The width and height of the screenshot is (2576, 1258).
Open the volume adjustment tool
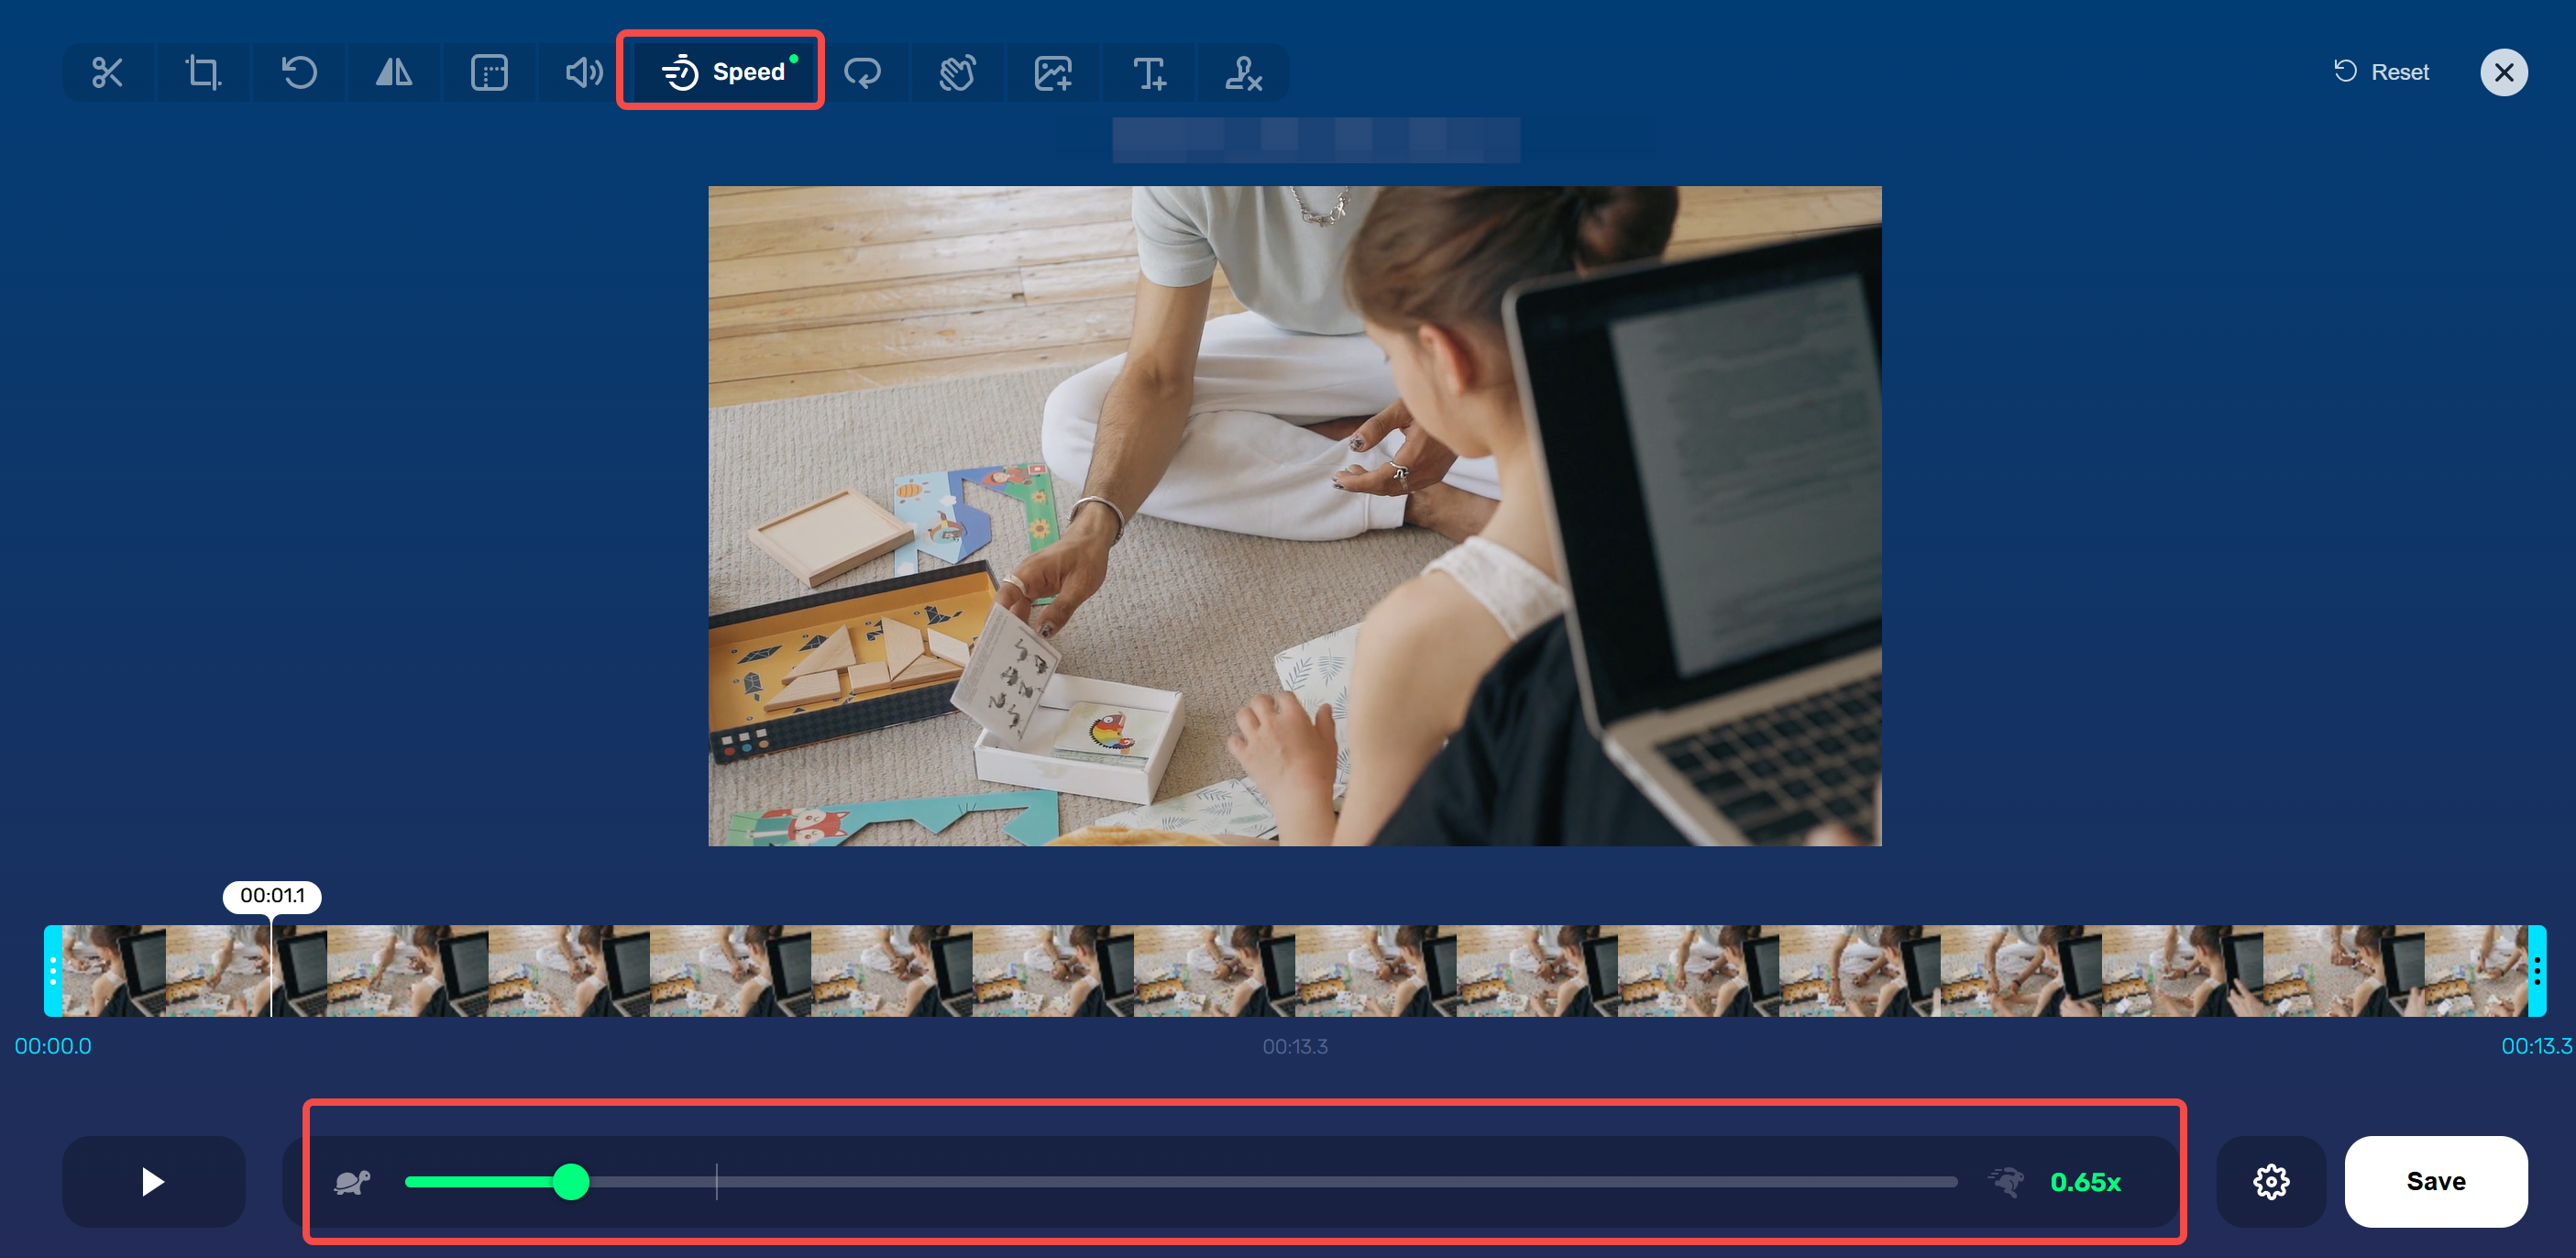pyautogui.click(x=583, y=72)
